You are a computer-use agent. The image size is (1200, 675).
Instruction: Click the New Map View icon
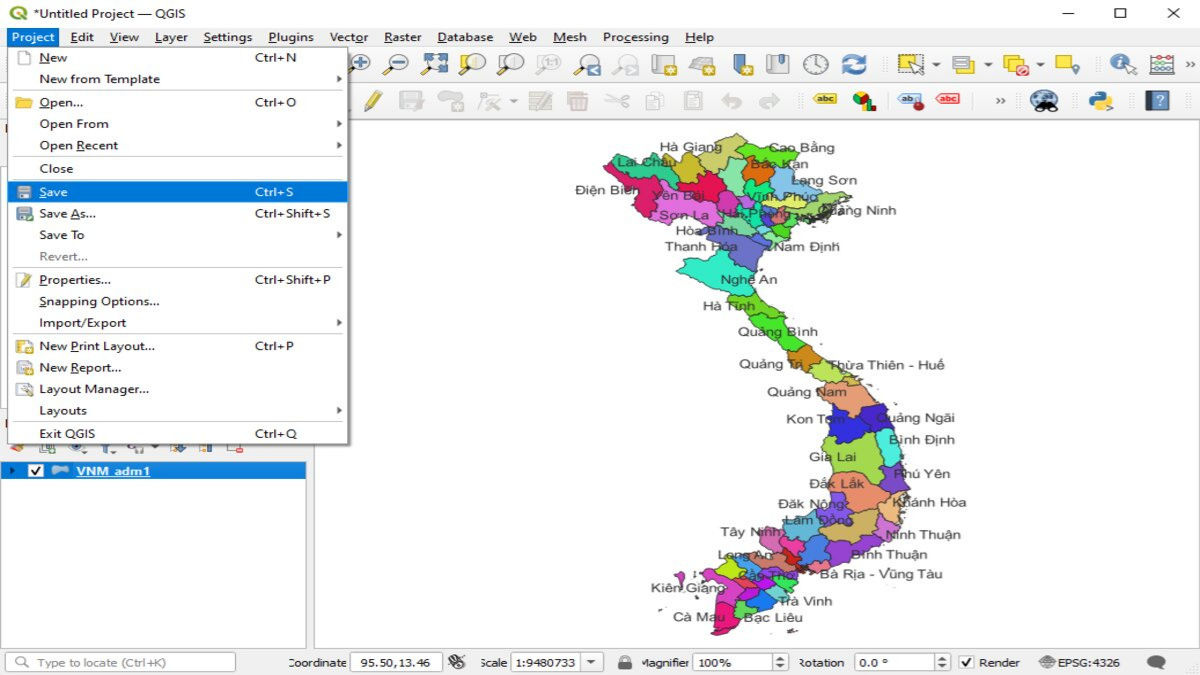click(x=664, y=64)
